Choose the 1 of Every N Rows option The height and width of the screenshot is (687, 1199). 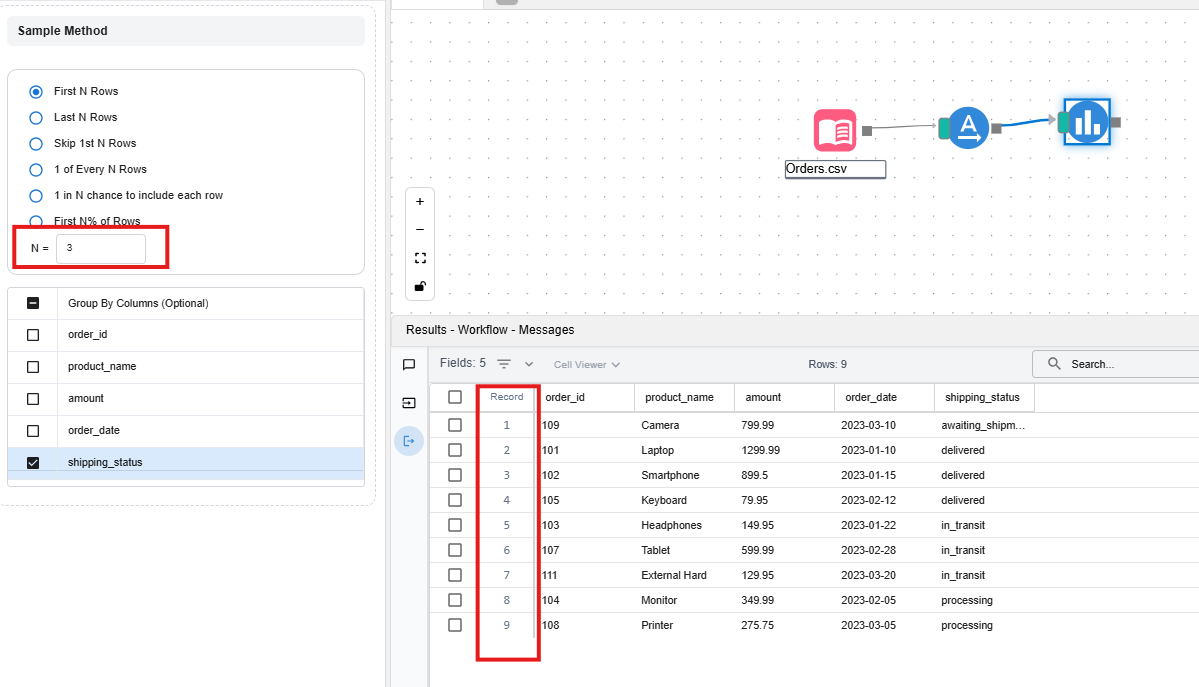click(x=36, y=169)
